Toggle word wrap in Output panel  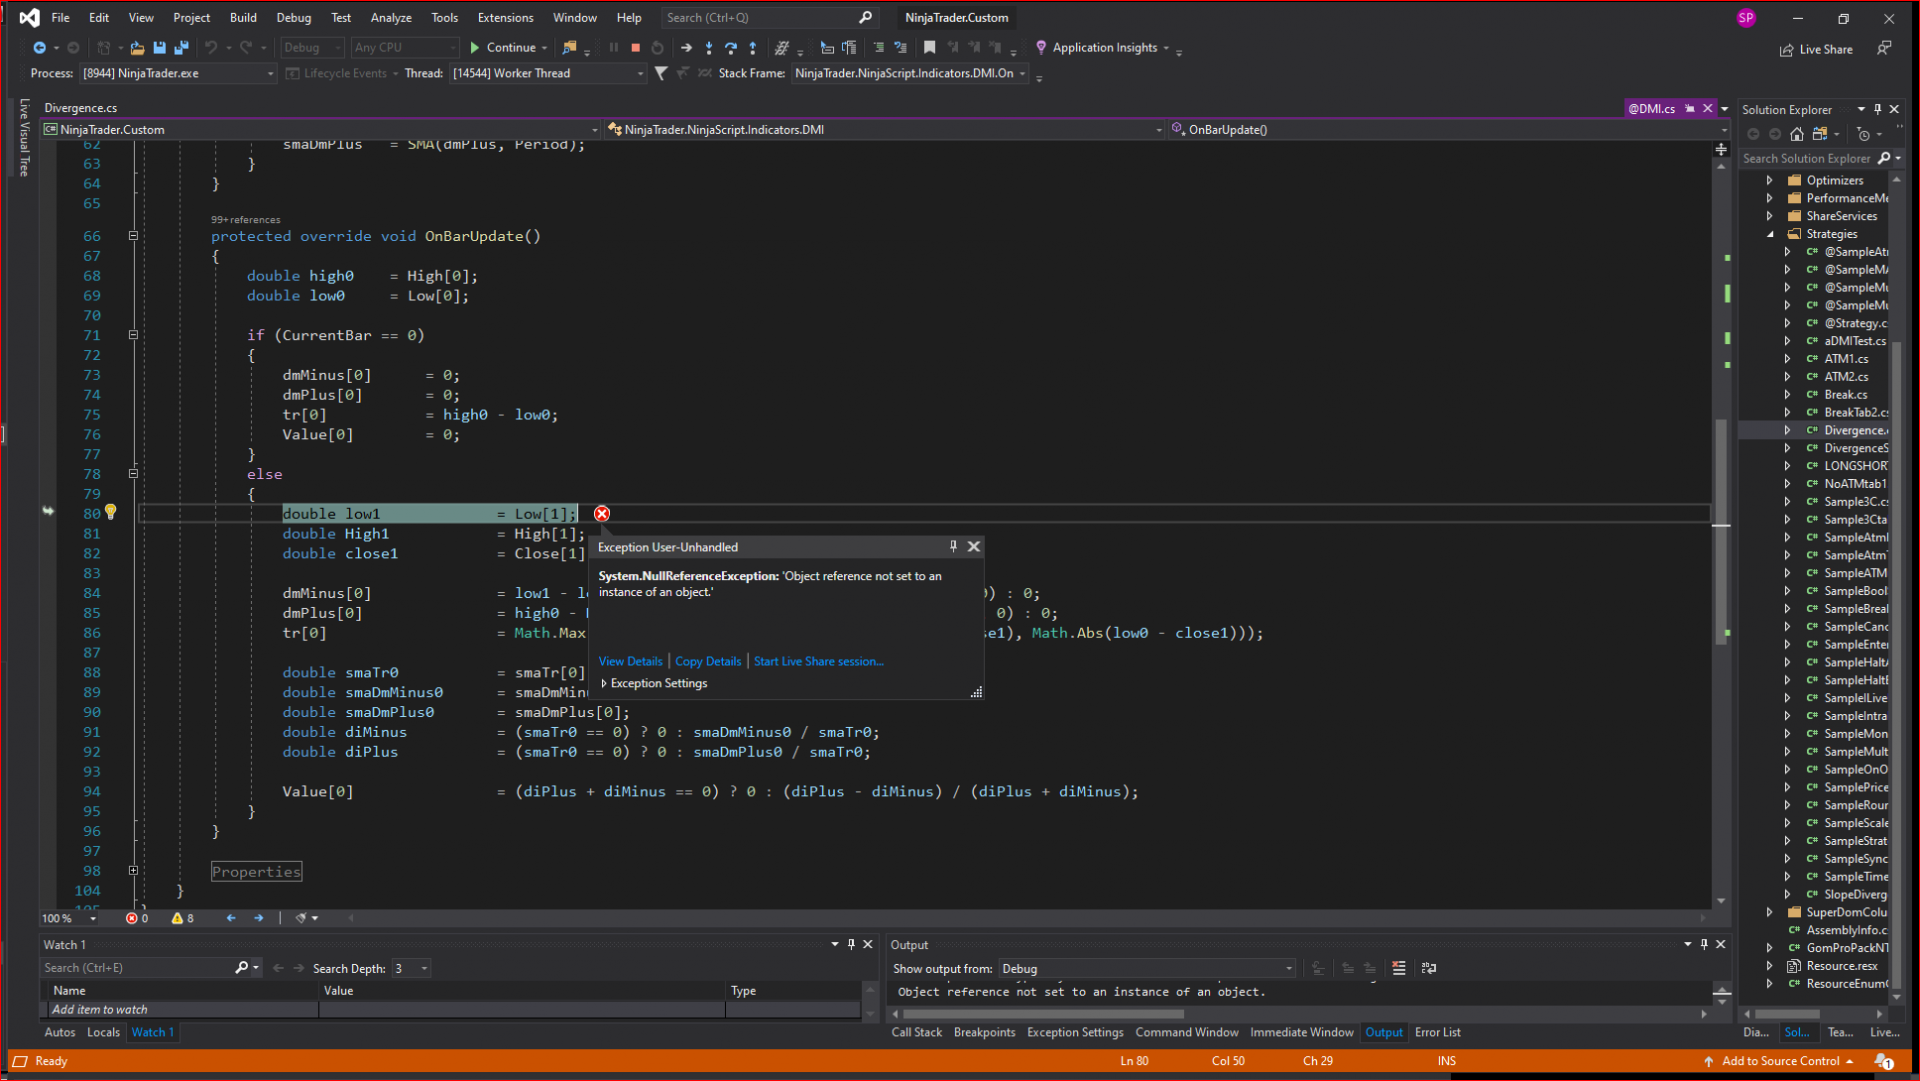tap(1429, 968)
